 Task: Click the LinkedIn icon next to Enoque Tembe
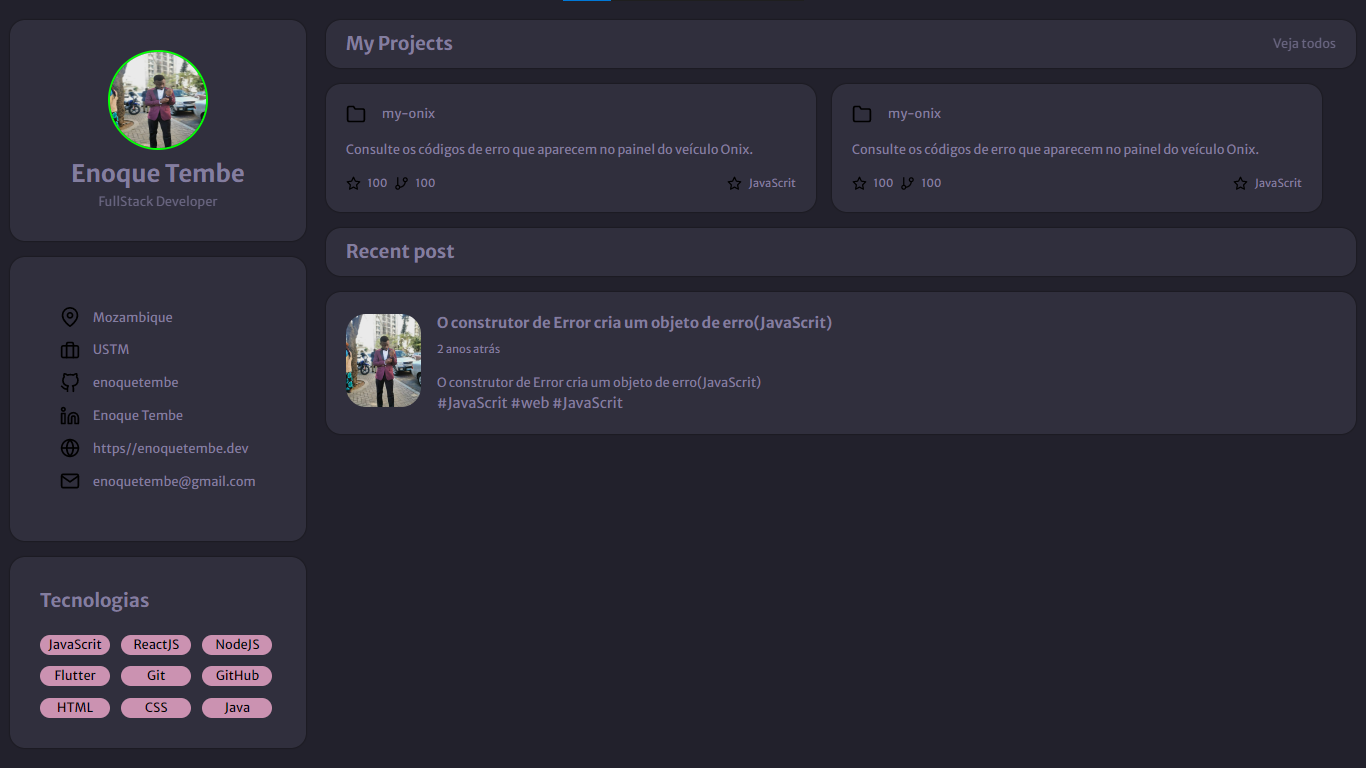coord(70,415)
